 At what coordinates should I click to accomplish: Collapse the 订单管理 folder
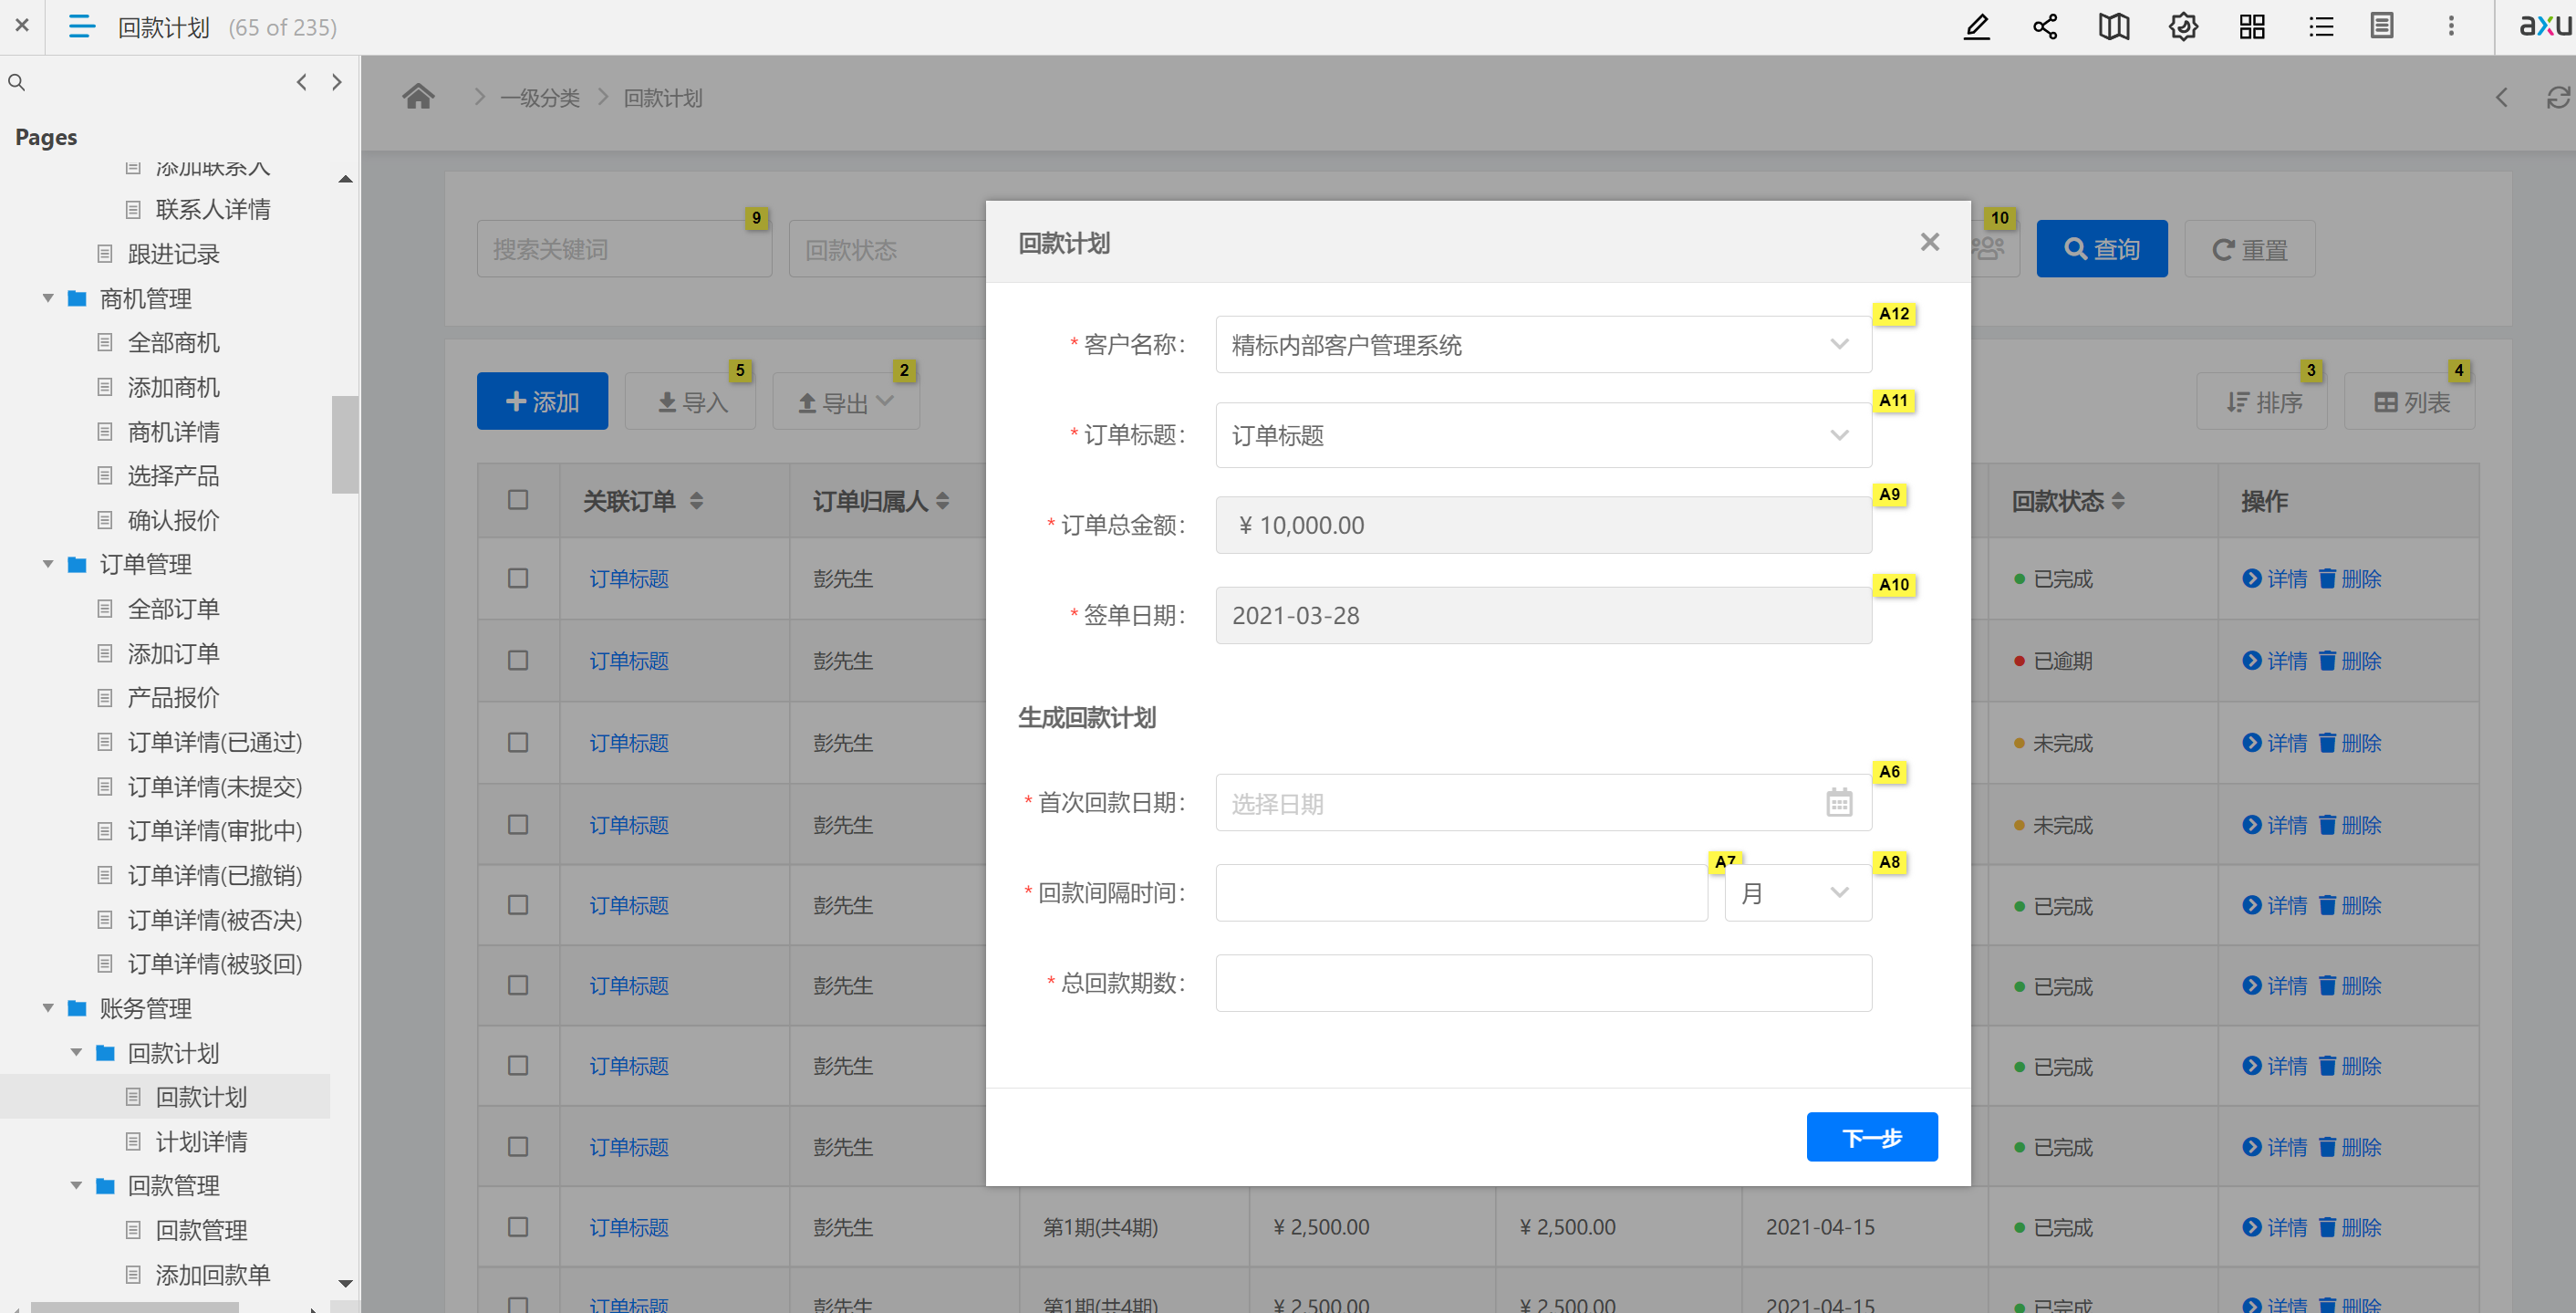pyautogui.click(x=48, y=564)
